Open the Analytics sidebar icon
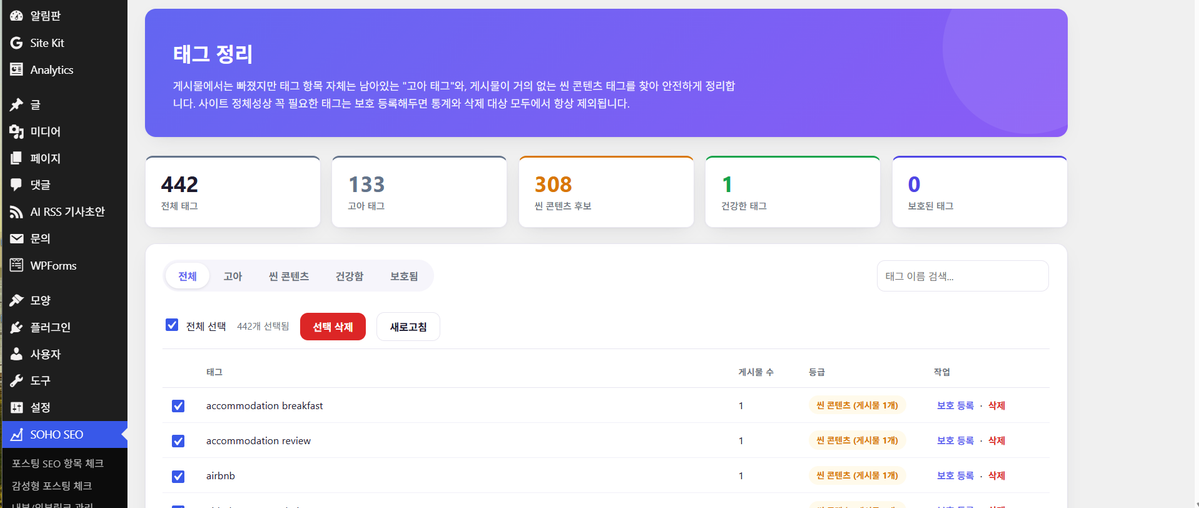The width and height of the screenshot is (1199, 508). 16,70
